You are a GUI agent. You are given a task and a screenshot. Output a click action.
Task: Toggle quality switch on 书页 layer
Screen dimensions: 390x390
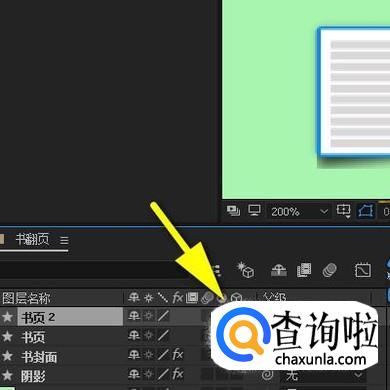click(x=163, y=335)
